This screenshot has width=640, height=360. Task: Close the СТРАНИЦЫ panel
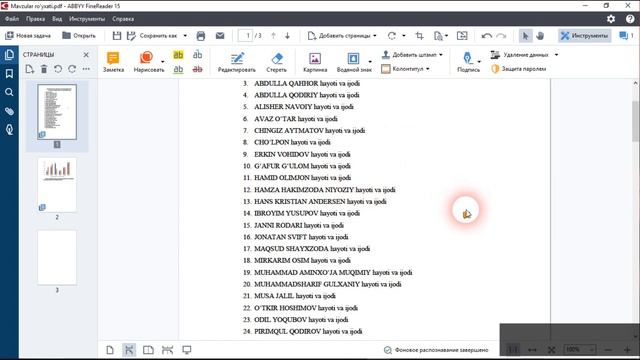pyautogui.click(x=86, y=55)
